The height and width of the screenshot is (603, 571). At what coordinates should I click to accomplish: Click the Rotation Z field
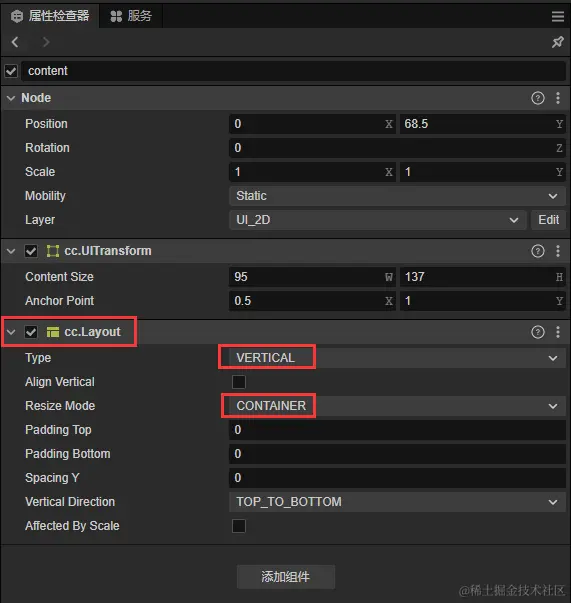(x=397, y=148)
